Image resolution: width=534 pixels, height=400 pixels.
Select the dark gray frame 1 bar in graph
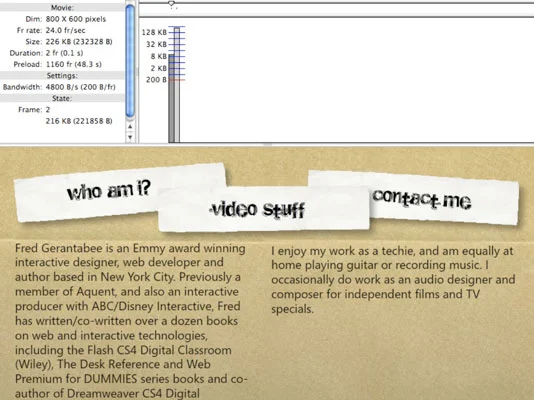[x=171, y=98]
